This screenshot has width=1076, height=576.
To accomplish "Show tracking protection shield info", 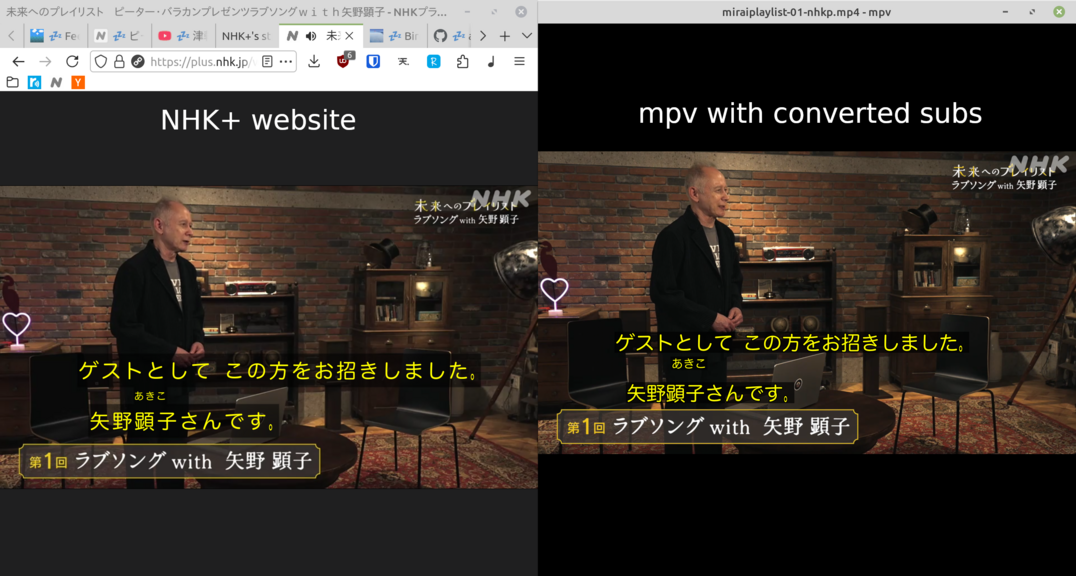I will (101, 61).
